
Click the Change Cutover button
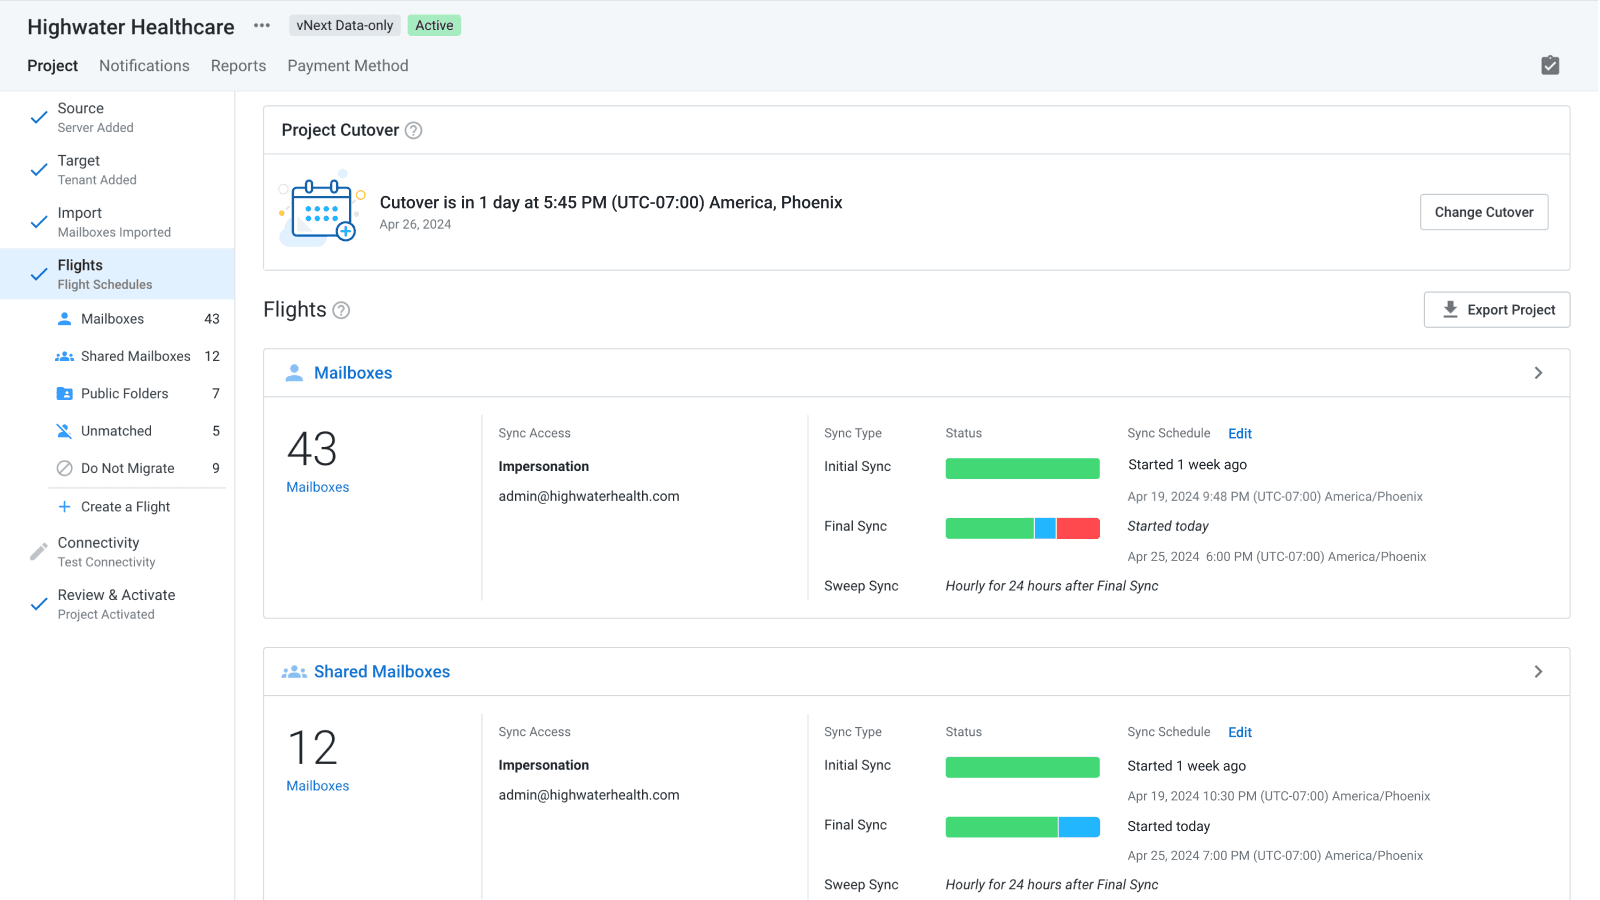click(1484, 212)
